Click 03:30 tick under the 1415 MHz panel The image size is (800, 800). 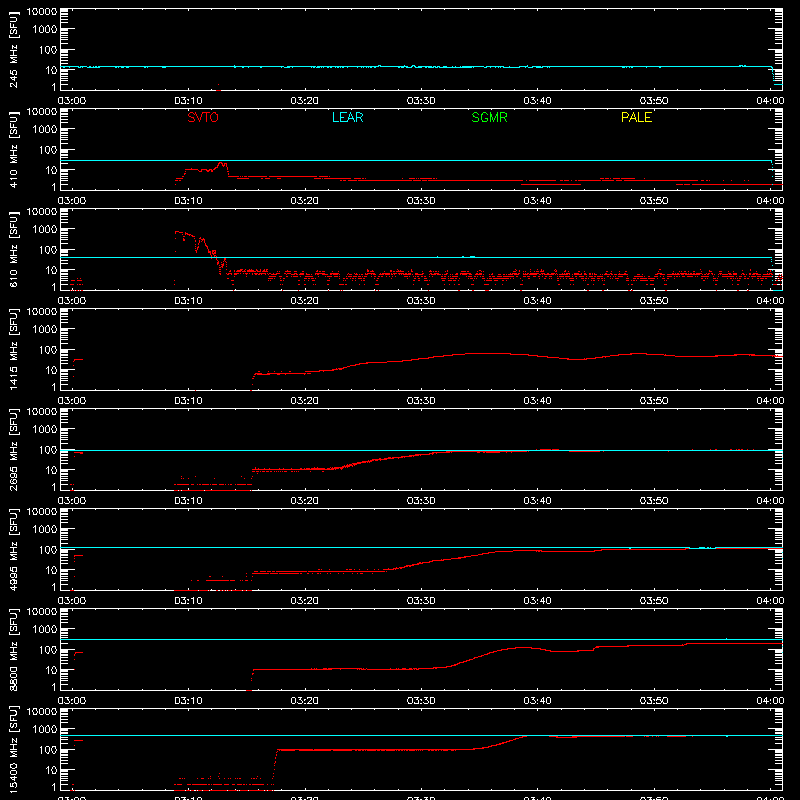(421, 401)
